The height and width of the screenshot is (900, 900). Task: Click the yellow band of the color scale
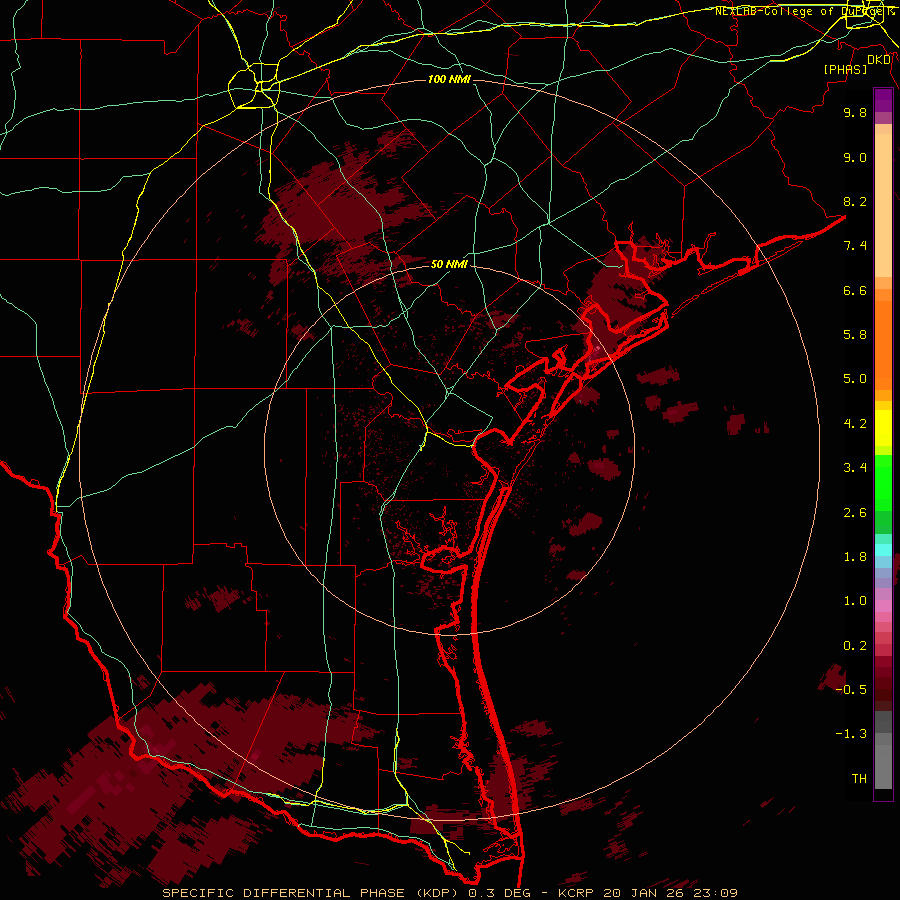(883, 427)
